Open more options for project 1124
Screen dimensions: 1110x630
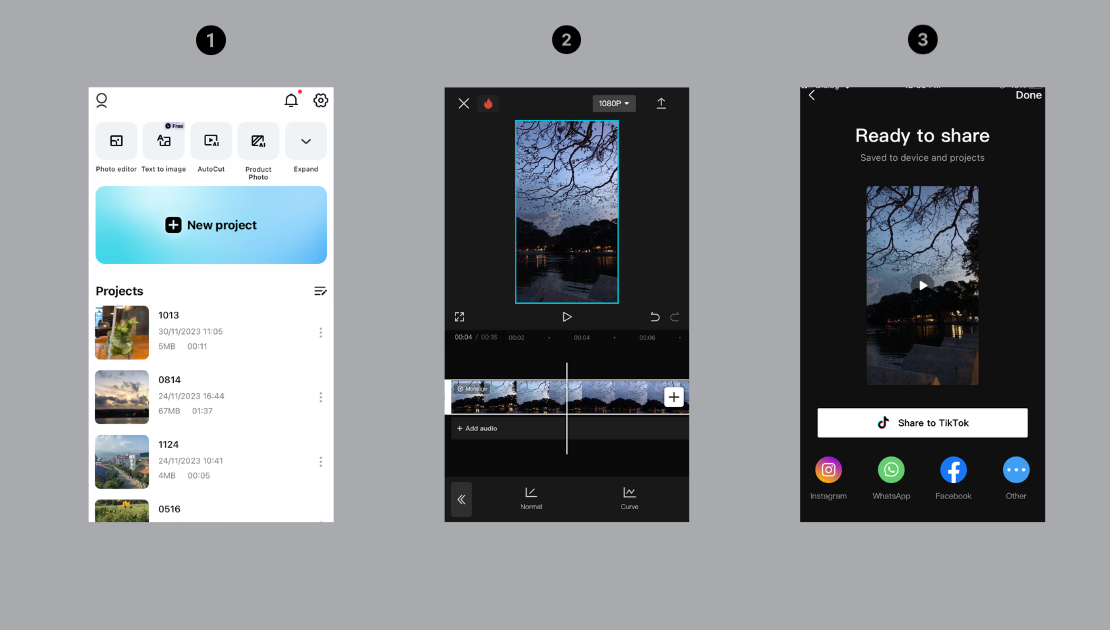[x=321, y=462]
